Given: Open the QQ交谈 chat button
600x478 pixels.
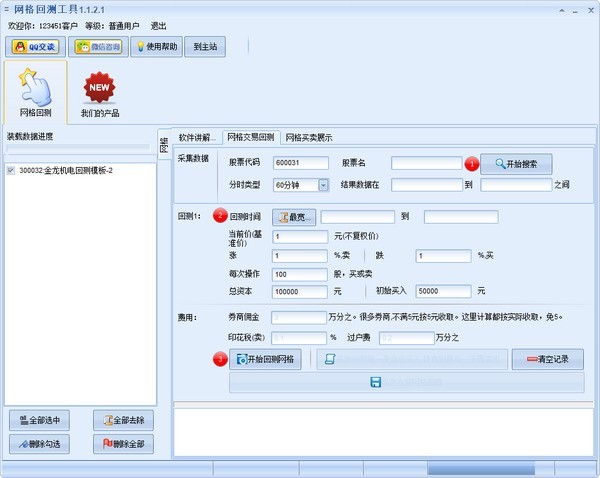Looking at the screenshot, I should point(35,47).
